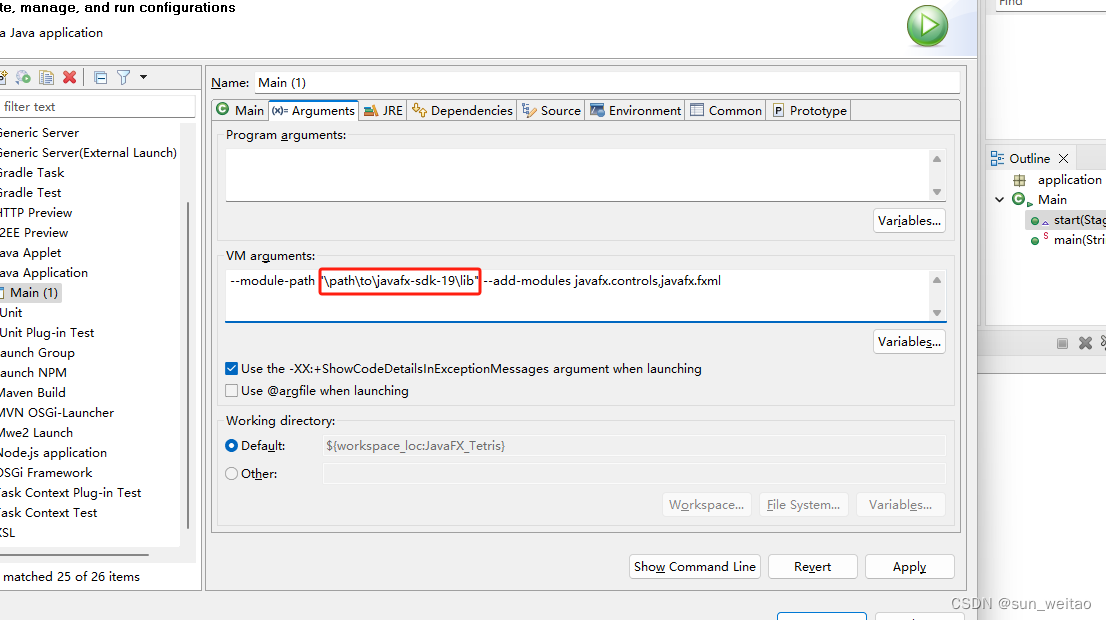The image size is (1106, 620).
Task: Disable Use the -XX:+ShowCodeDetailsInExceptionMessages argument
Action: pyautogui.click(x=231, y=368)
